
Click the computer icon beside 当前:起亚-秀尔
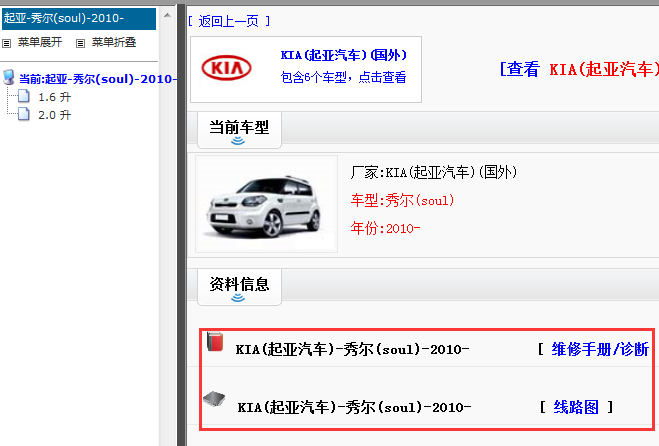[9, 78]
